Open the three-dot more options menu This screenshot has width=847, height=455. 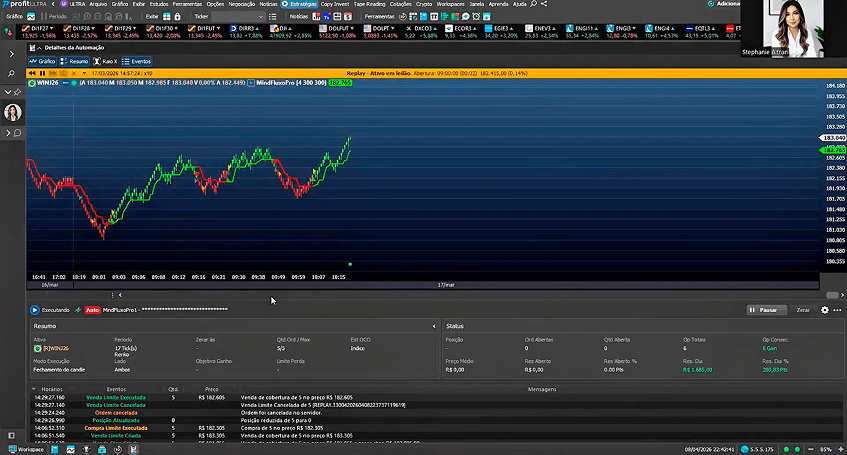pyautogui.click(x=837, y=310)
